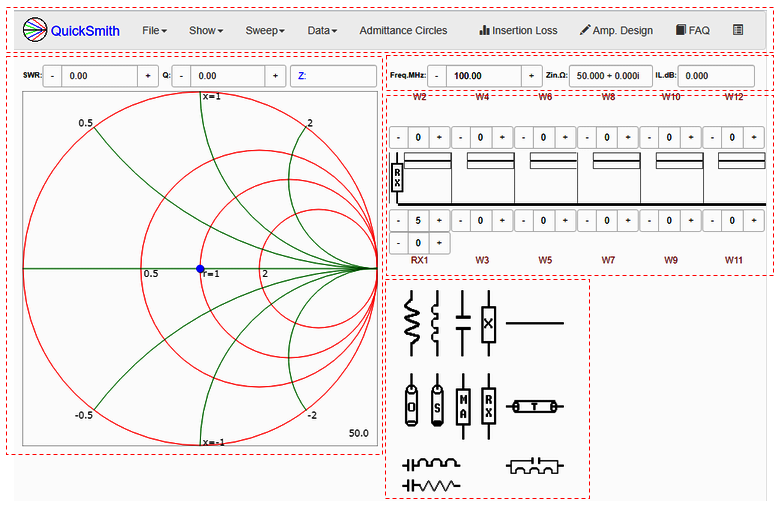Increase the frequency in MHz
Screen dimensions: 779x508
tap(531, 76)
